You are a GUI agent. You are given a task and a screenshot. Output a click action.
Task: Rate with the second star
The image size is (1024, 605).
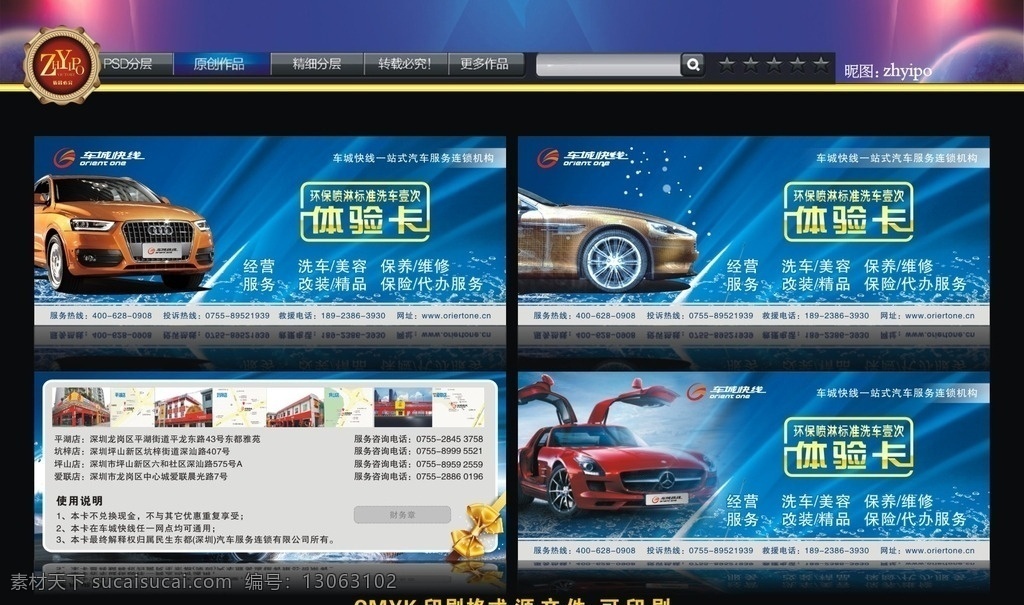(750, 64)
